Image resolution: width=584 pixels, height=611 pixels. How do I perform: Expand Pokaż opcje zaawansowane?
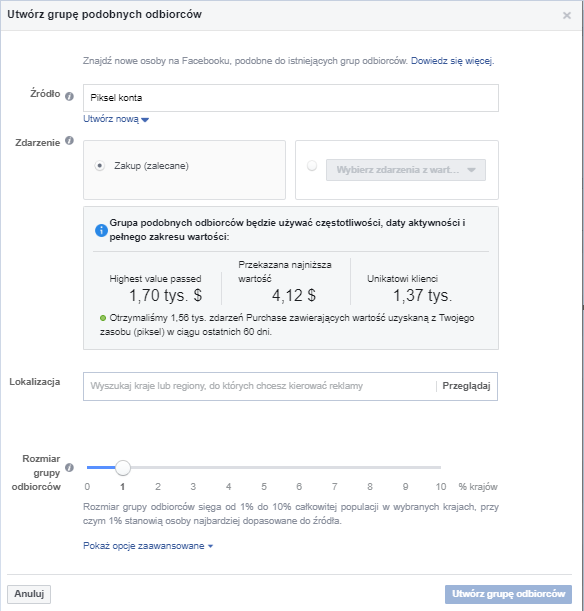(x=148, y=546)
